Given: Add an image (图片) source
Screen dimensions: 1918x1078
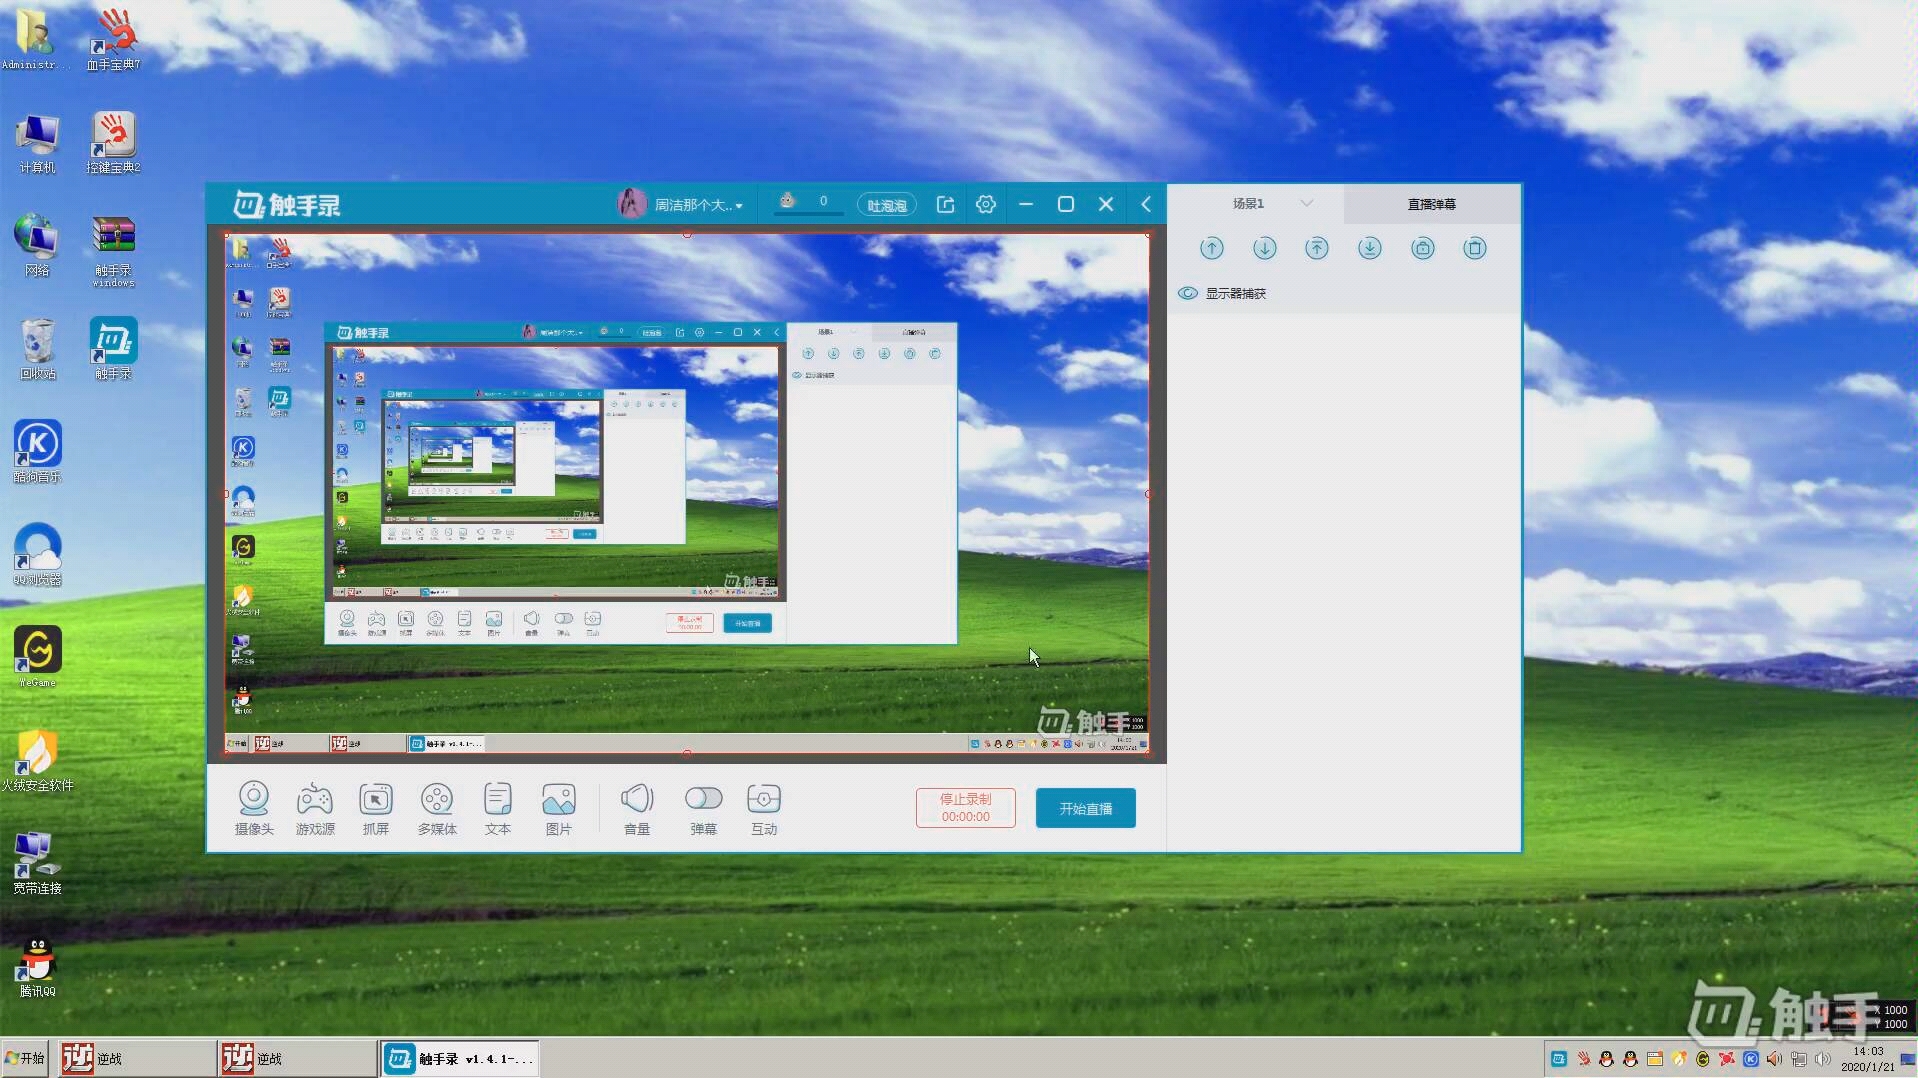Looking at the screenshot, I should pos(559,808).
